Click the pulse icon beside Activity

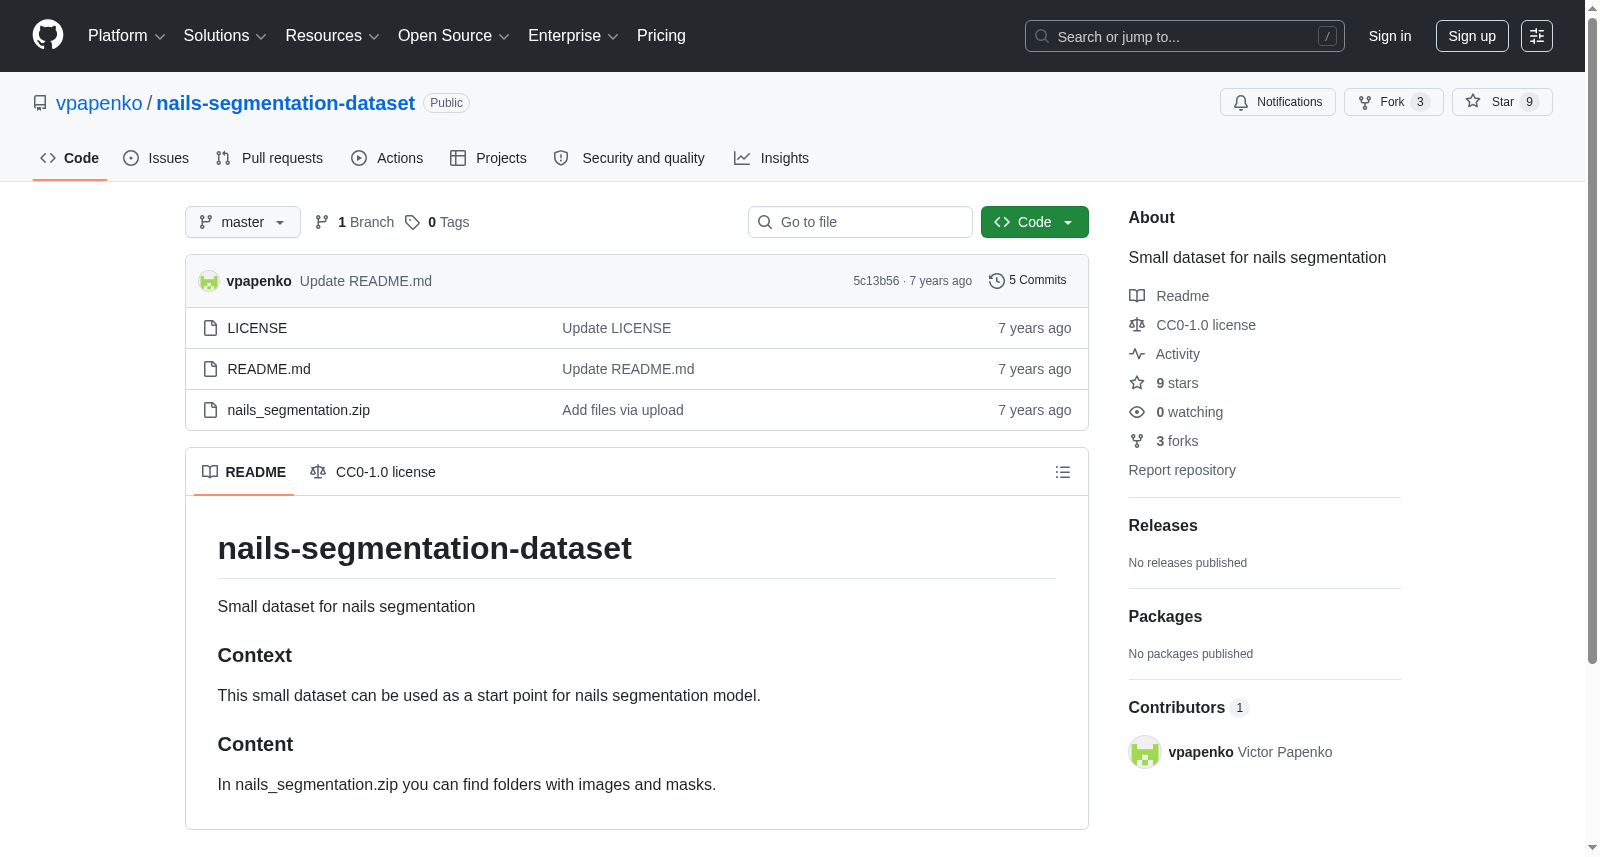(1137, 354)
